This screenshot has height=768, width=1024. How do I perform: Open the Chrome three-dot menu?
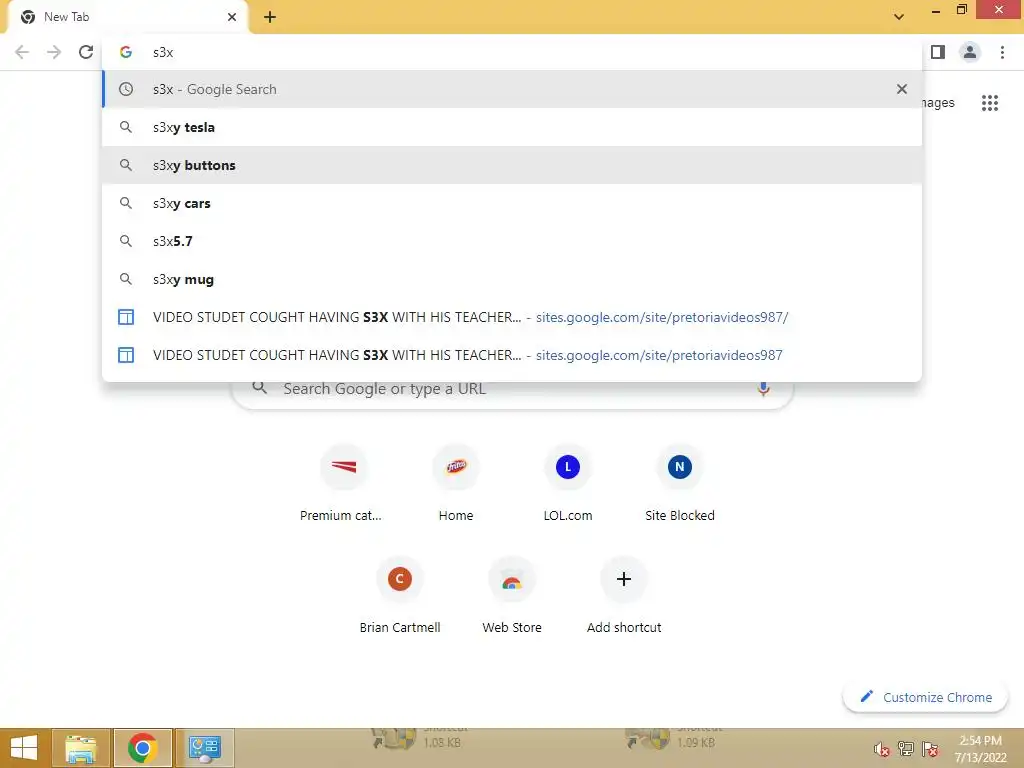coord(1002,52)
